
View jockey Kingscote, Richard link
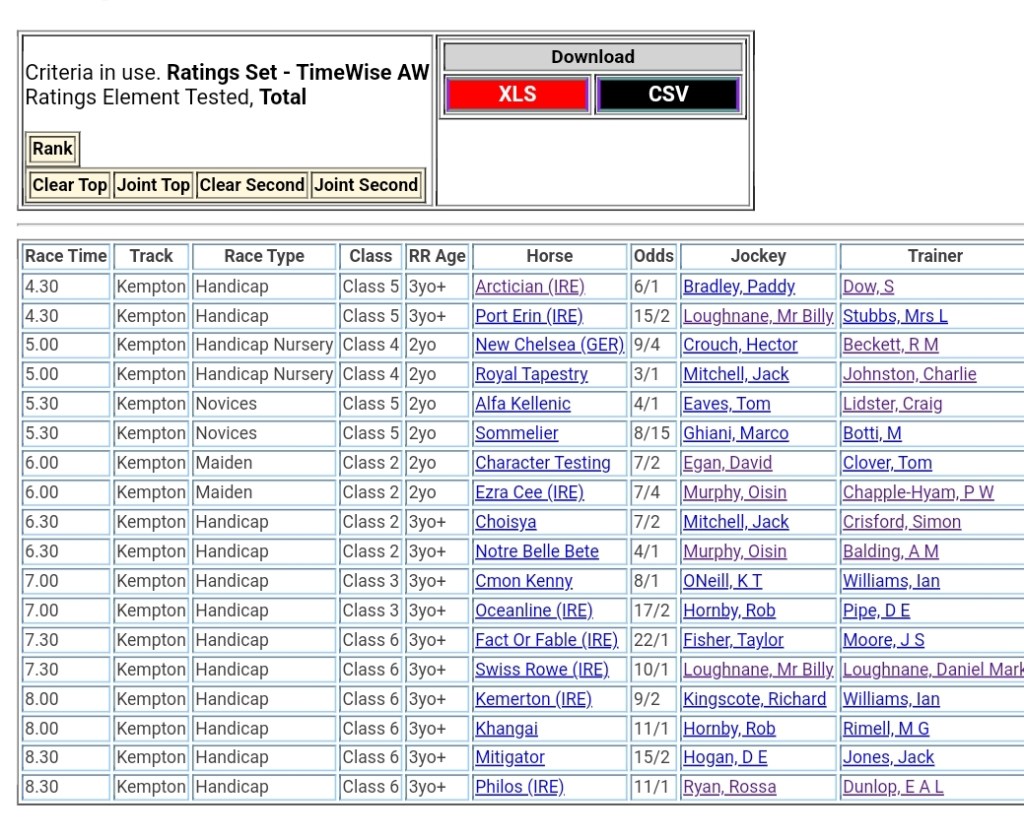[x=754, y=699]
